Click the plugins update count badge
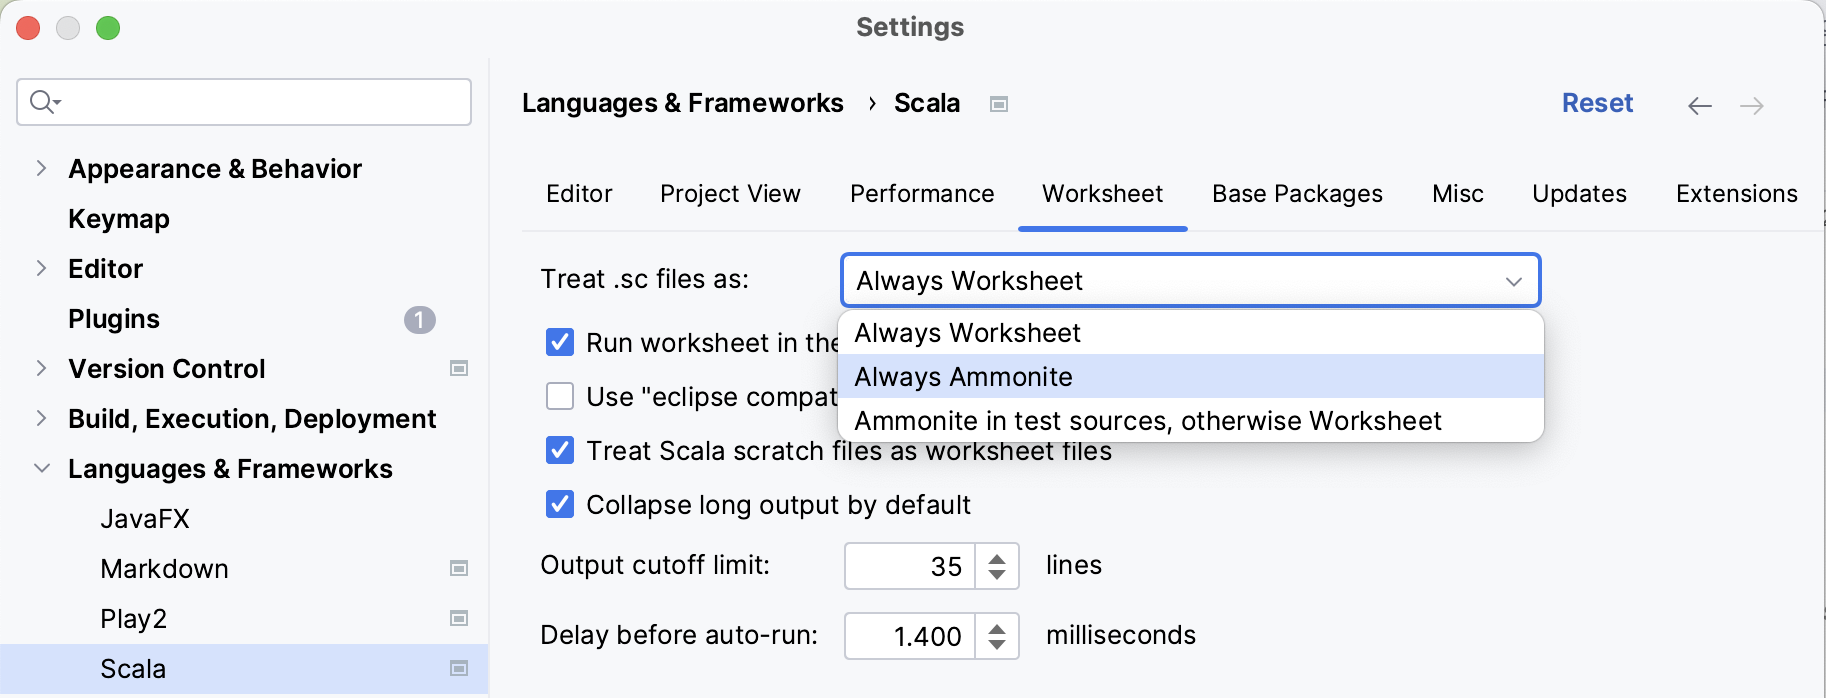The image size is (1826, 698). tap(419, 319)
